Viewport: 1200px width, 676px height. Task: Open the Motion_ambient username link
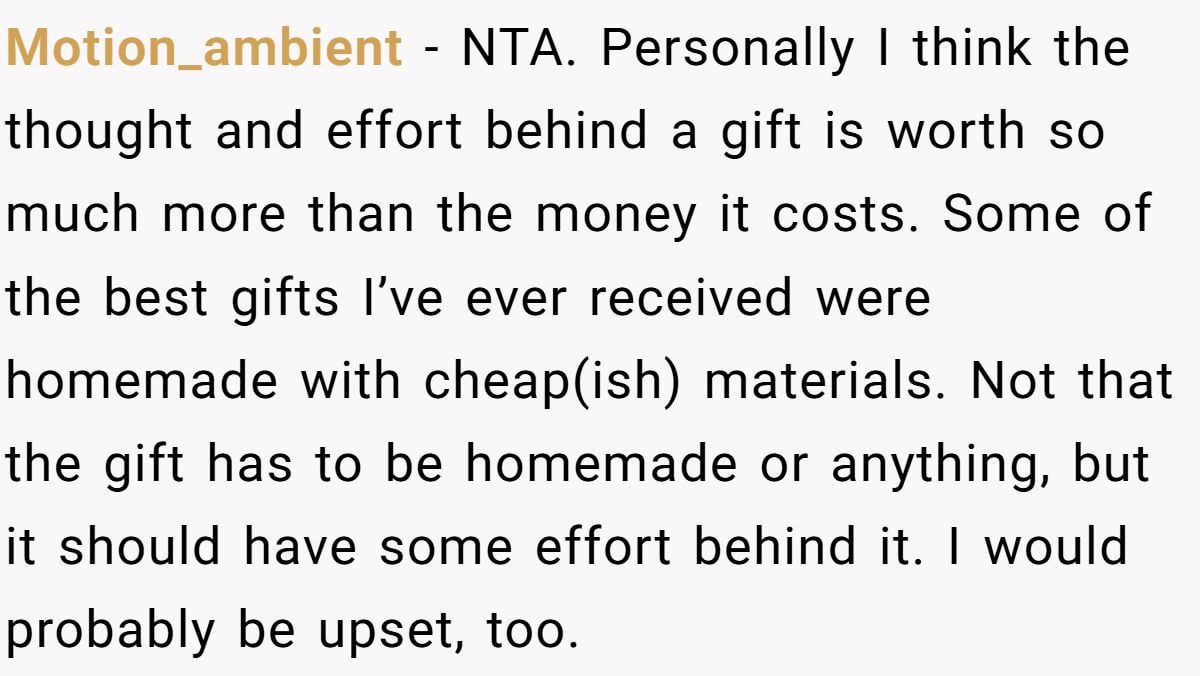pos(204,49)
